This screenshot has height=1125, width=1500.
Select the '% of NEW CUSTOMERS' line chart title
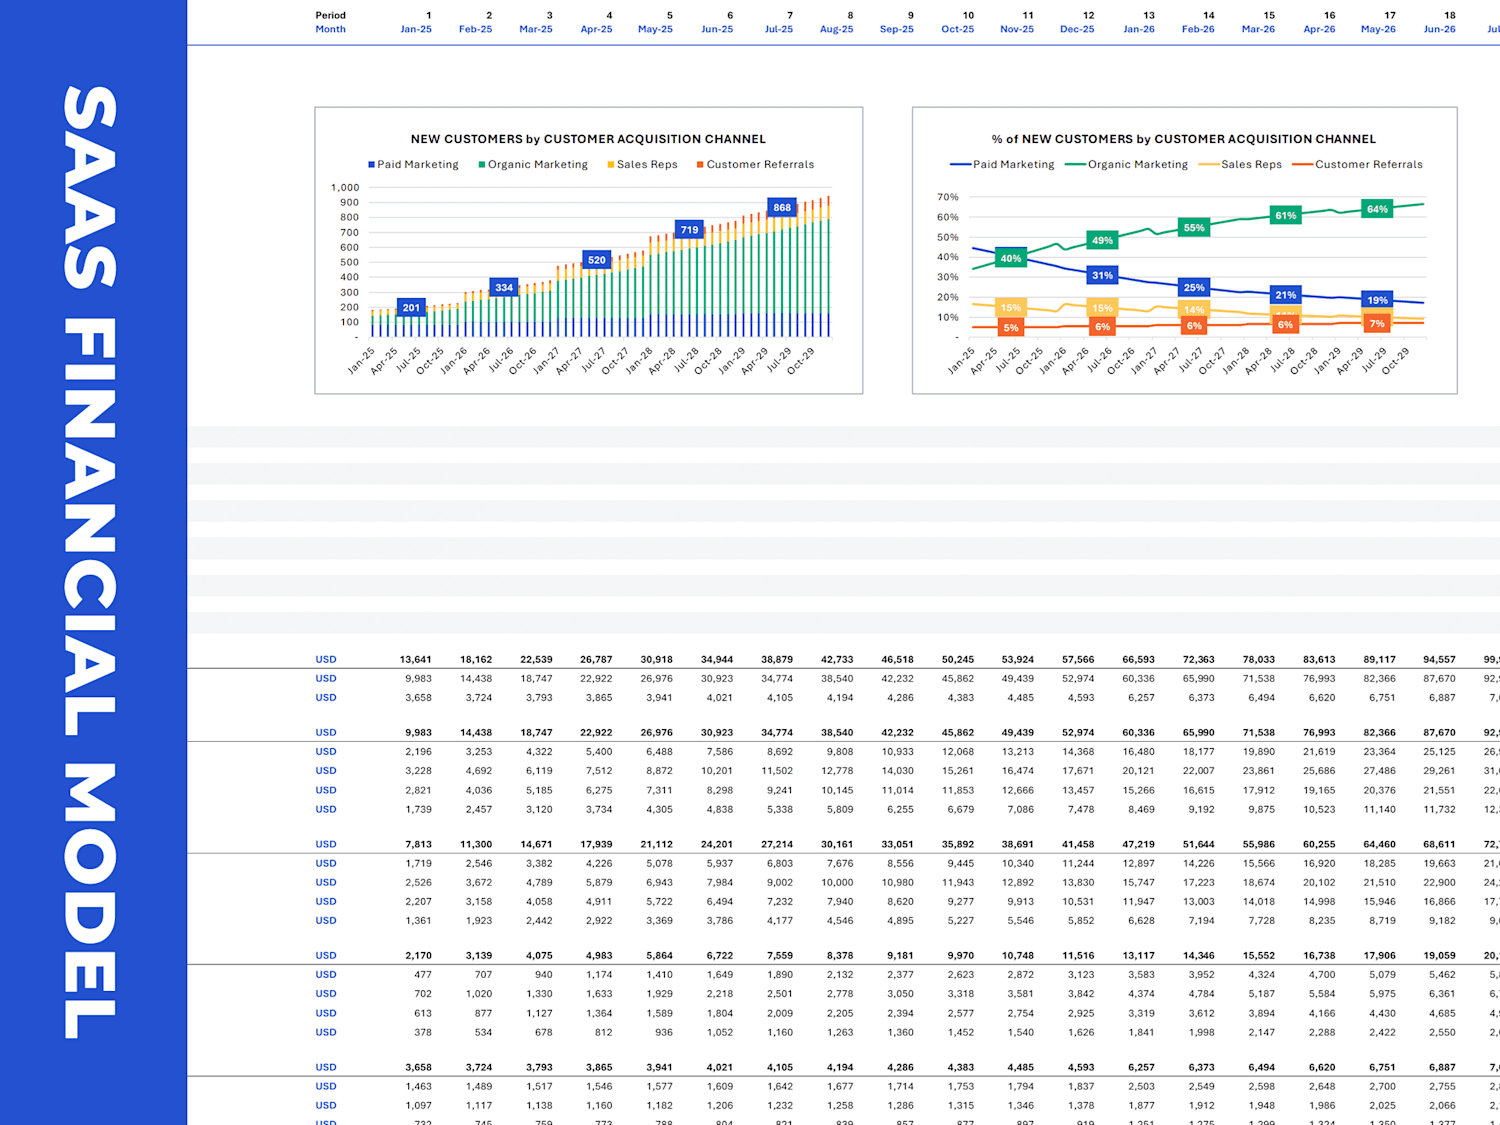coord(1183,139)
